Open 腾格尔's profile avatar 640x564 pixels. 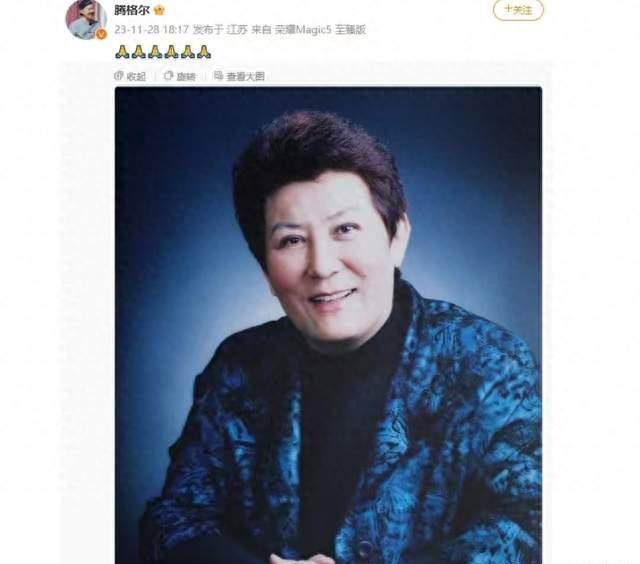[86, 19]
